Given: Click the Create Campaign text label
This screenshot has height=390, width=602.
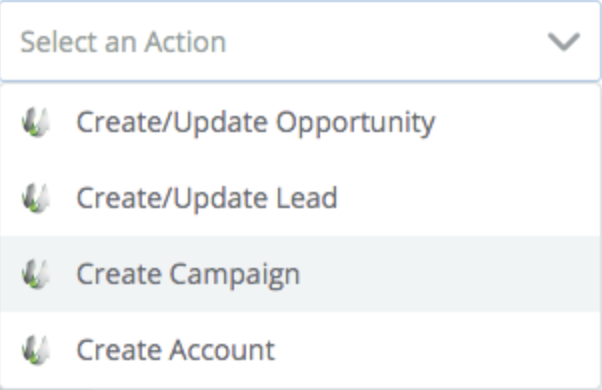Looking at the screenshot, I should click(188, 275).
